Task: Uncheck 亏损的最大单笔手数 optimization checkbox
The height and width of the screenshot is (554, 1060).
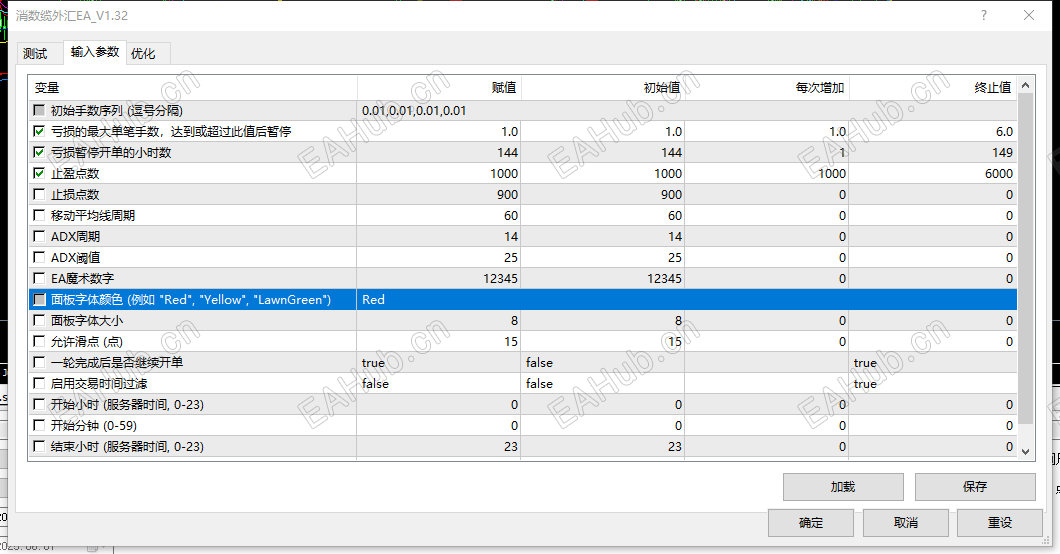Action: click(39, 131)
